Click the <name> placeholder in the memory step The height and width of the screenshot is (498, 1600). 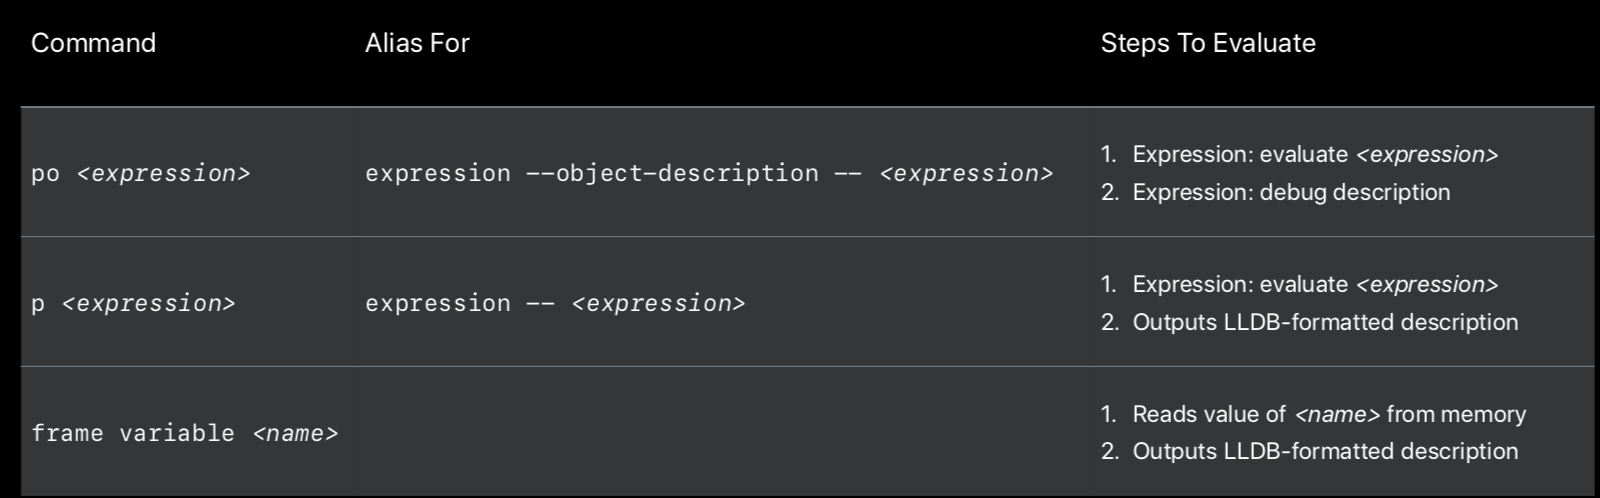[1337, 415]
